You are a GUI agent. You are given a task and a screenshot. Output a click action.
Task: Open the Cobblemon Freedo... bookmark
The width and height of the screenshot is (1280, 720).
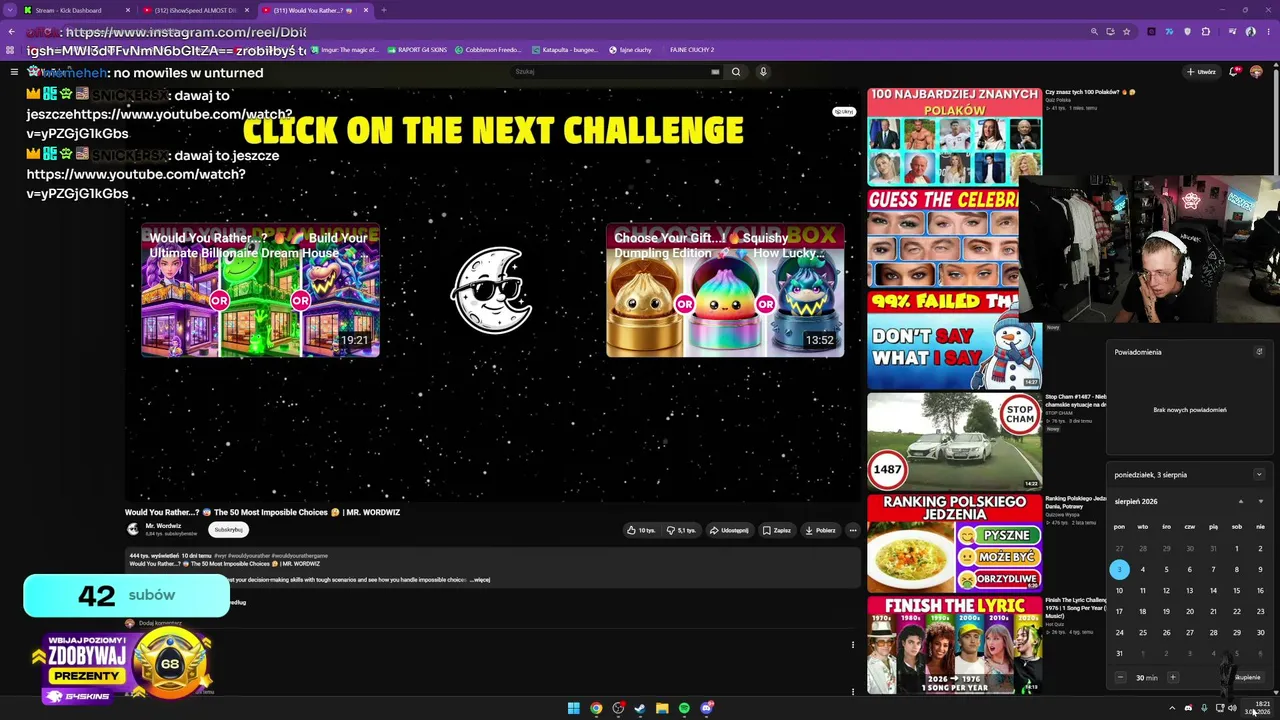[489, 49]
